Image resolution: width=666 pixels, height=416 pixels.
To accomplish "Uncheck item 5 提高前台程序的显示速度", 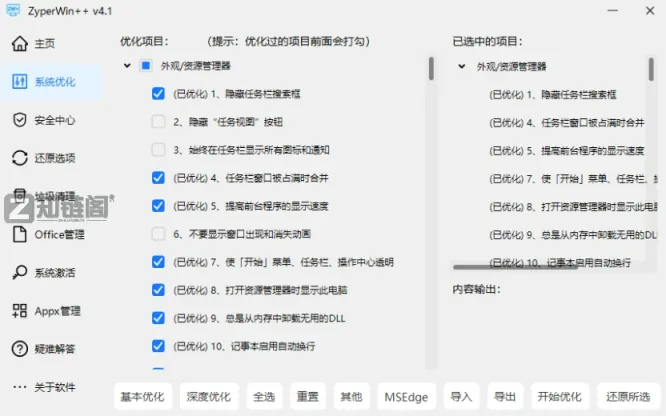I will pyautogui.click(x=158, y=206).
